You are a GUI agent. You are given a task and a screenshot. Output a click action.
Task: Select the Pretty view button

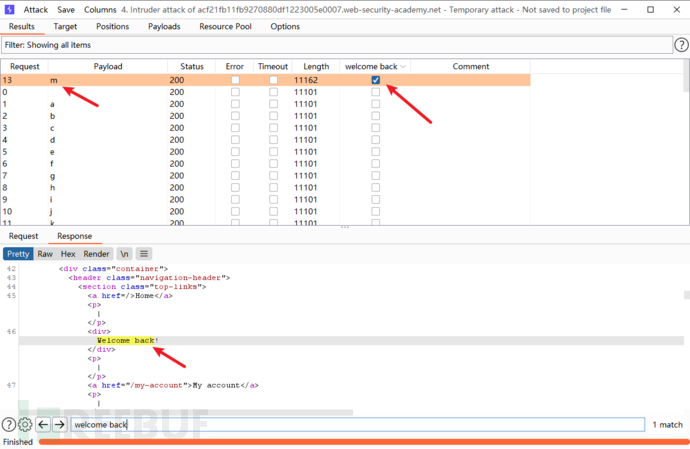[18, 254]
